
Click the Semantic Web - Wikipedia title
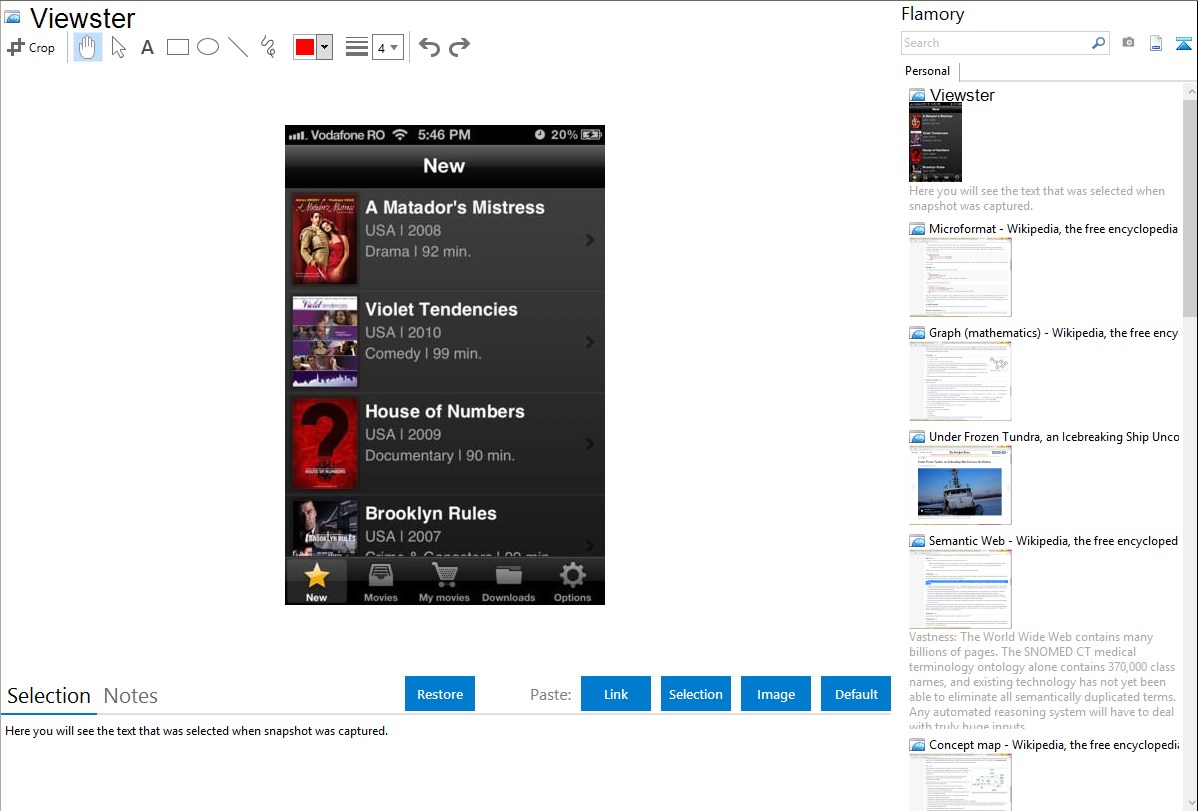coord(1053,541)
